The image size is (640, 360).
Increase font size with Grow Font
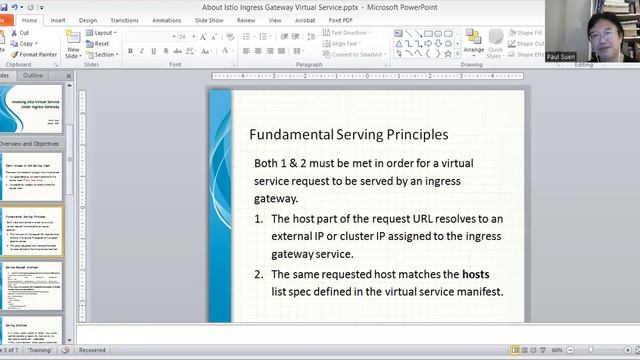[203, 37]
